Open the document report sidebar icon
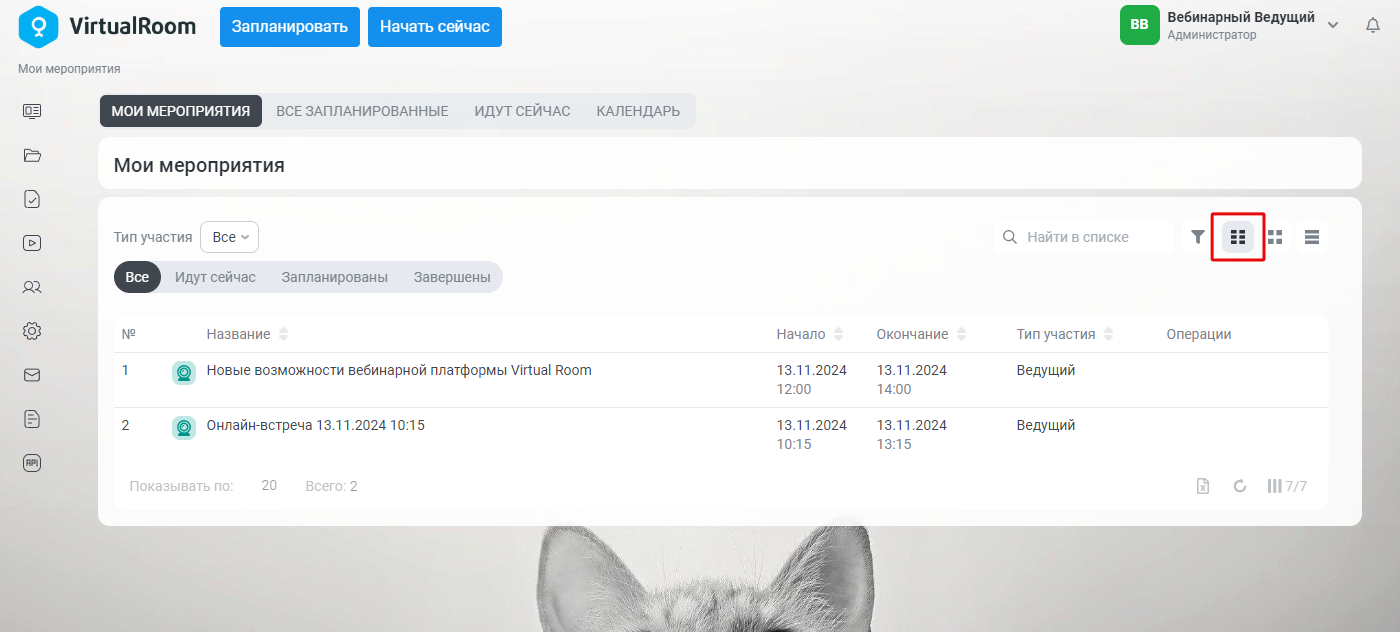Viewport: 1400px width, 632px height. [32, 419]
